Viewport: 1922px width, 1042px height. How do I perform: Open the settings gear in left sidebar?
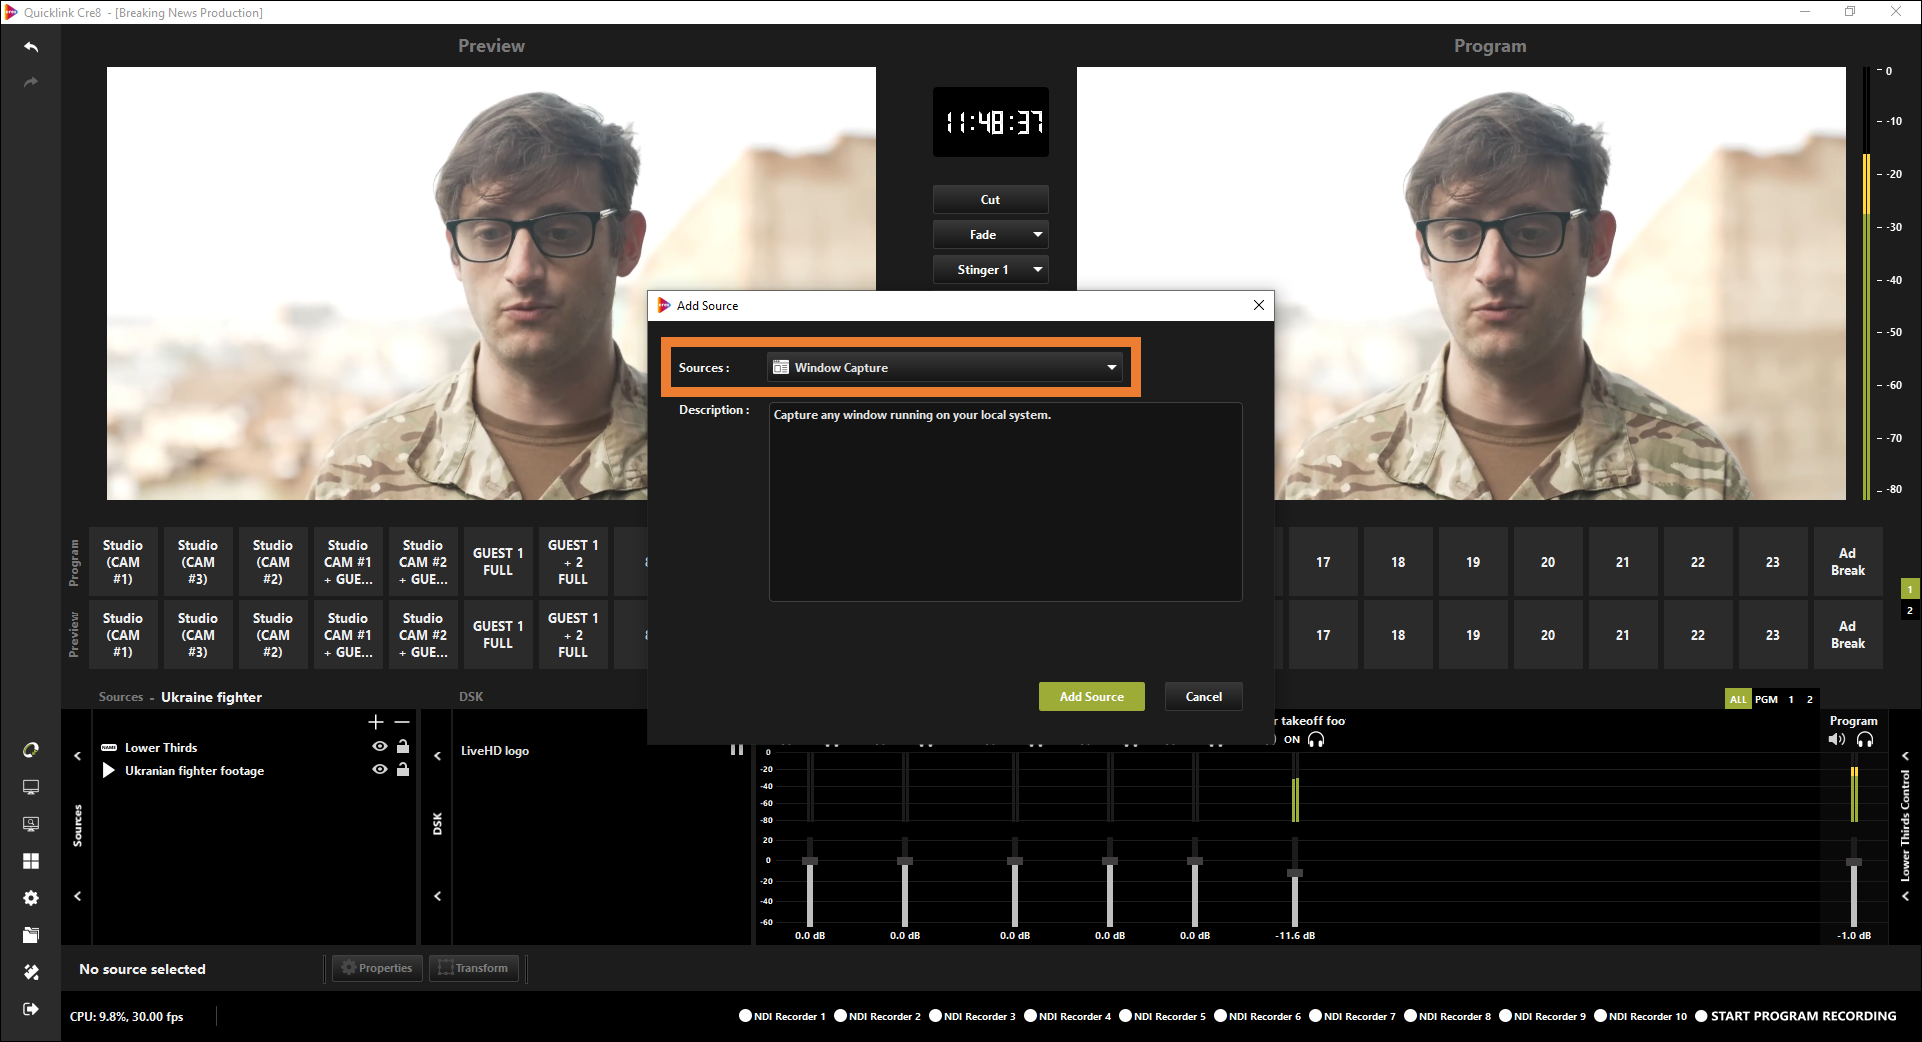click(x=31, y=898)
